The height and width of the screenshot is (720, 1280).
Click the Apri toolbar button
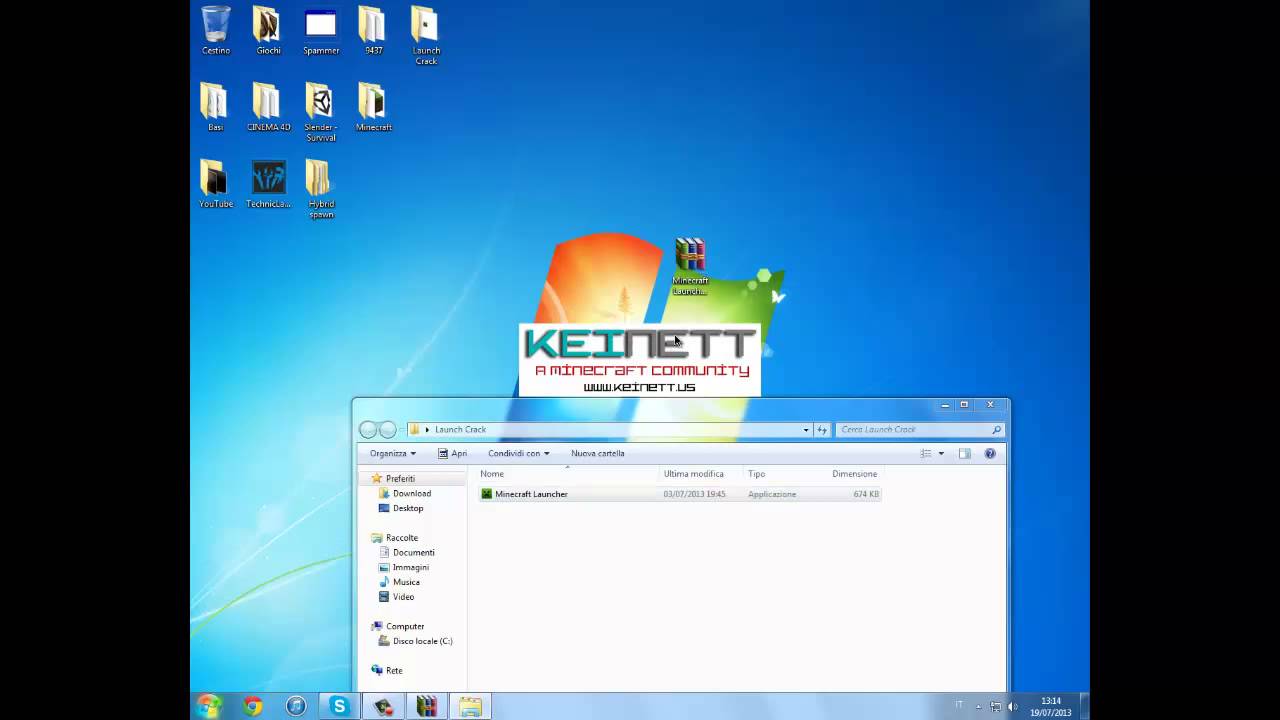click(x=452, y=453)
